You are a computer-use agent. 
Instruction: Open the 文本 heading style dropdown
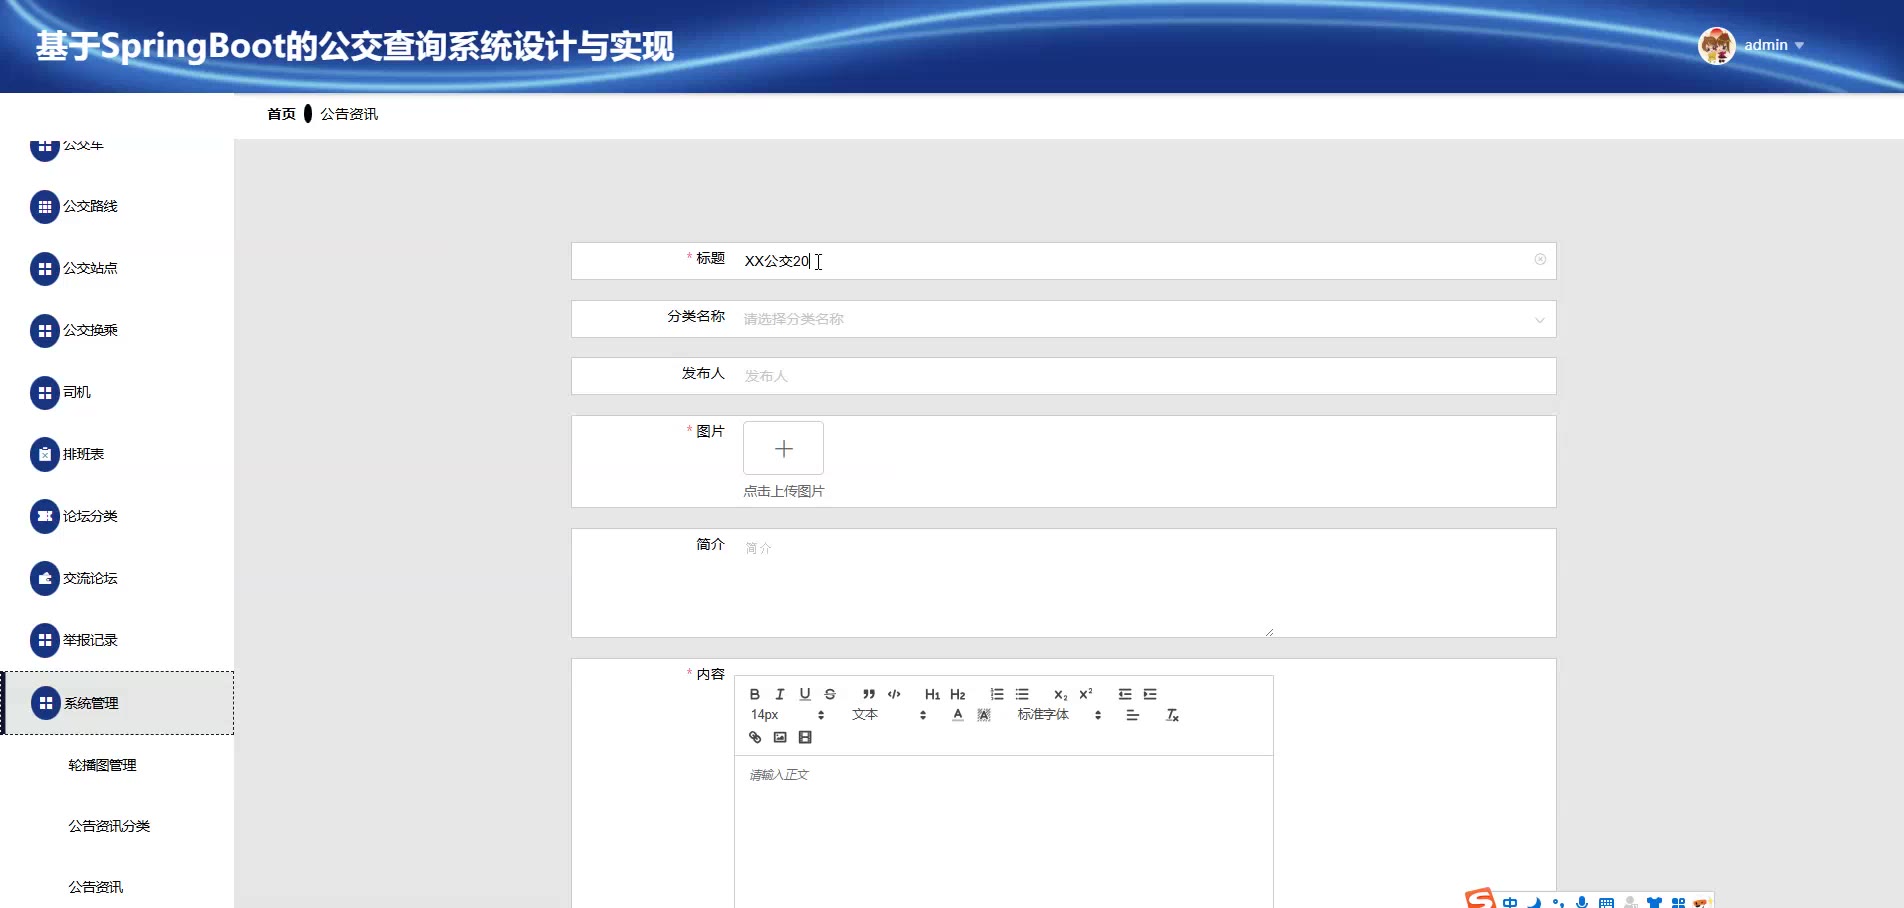tap(889, 715)
